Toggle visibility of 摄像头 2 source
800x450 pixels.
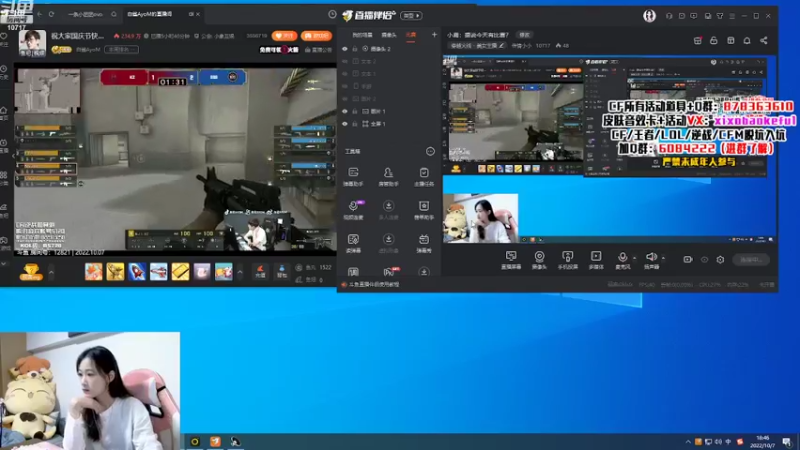[345, 49]
